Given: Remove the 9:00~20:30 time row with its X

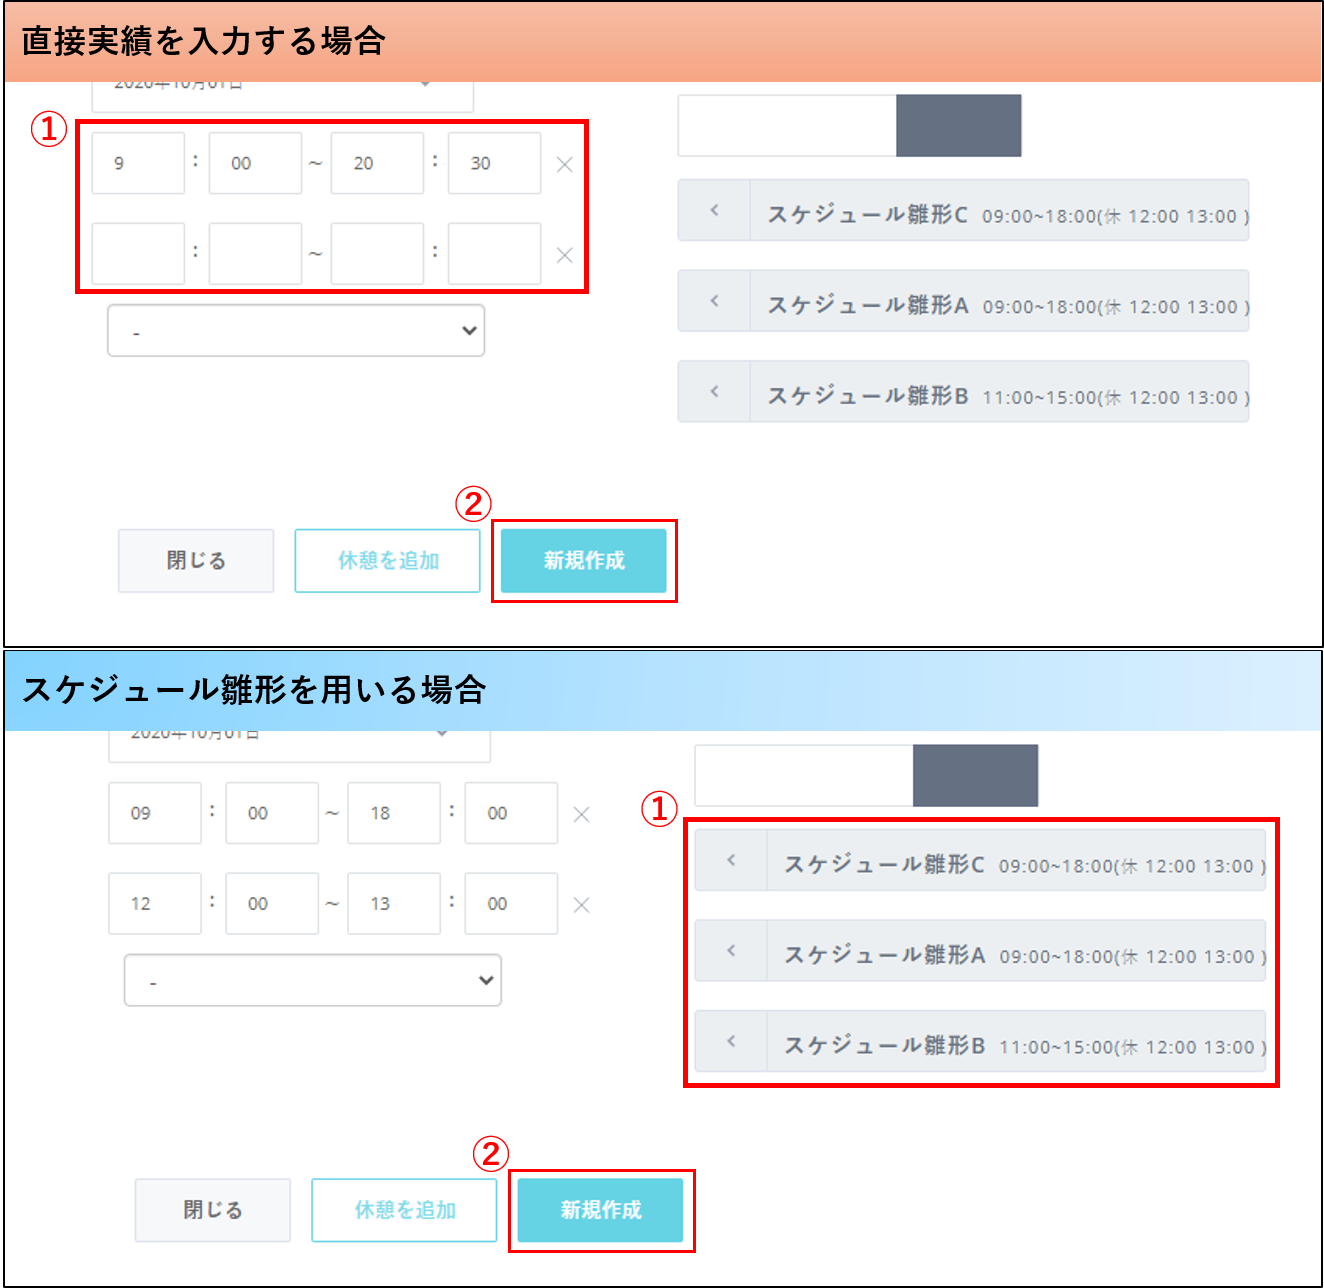Looking at the screenshot, I should 564,165.
